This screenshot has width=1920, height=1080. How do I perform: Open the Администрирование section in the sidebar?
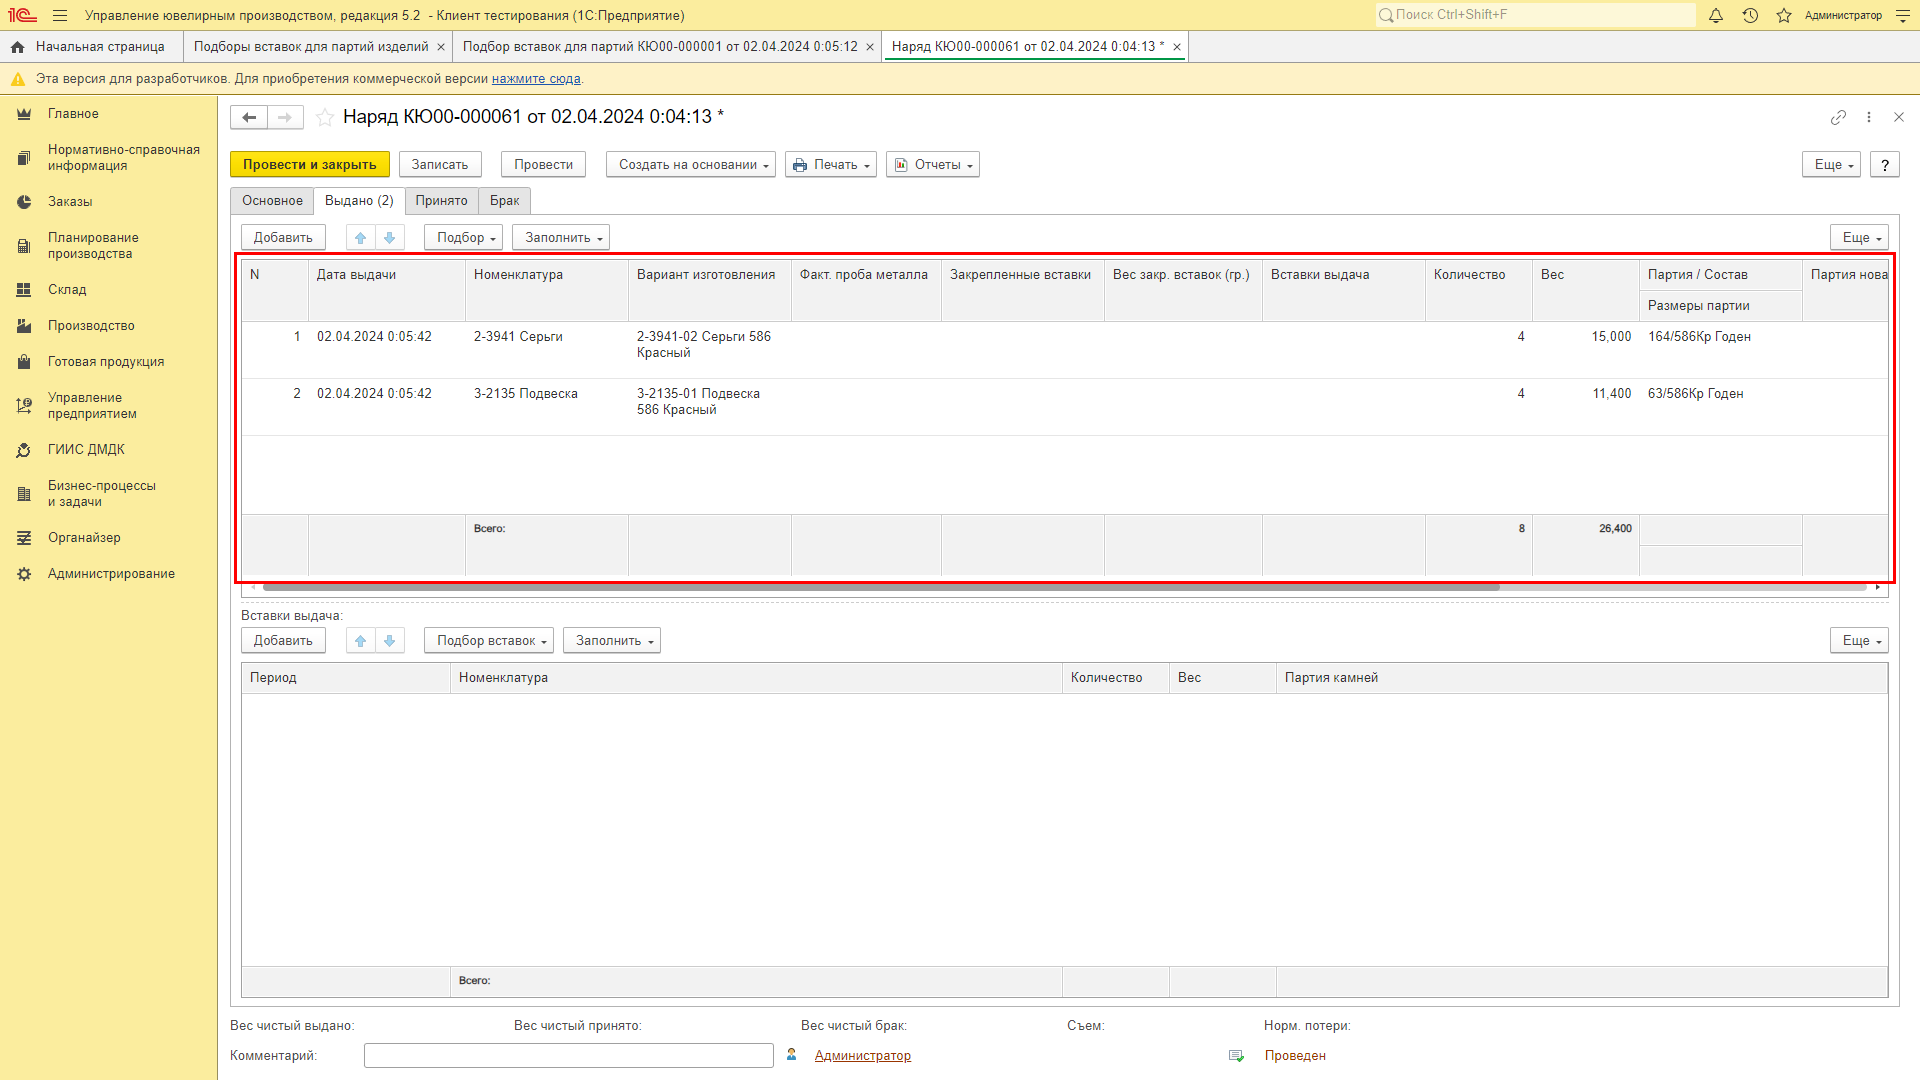(111, 574)
